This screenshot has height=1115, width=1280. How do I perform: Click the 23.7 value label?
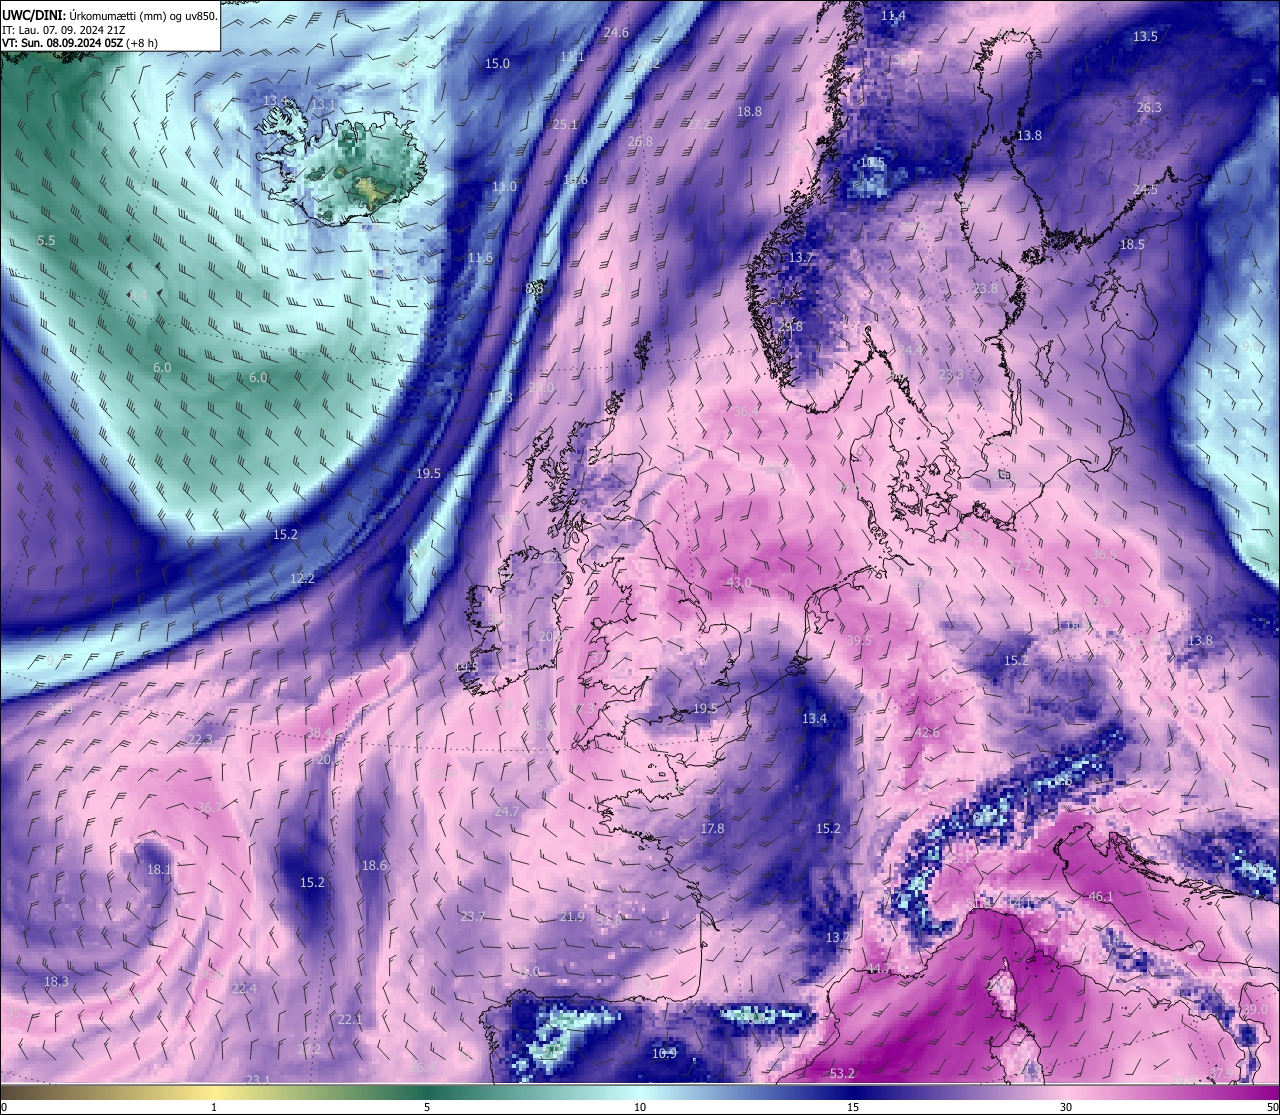473,916
